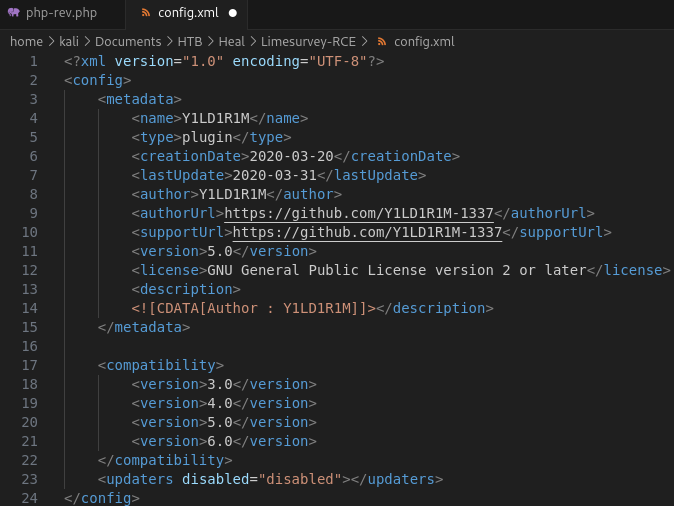The image size is (674, 506).
Task: Click the XML feed icon on config.xml tab
Action: [x=146, y=13]
